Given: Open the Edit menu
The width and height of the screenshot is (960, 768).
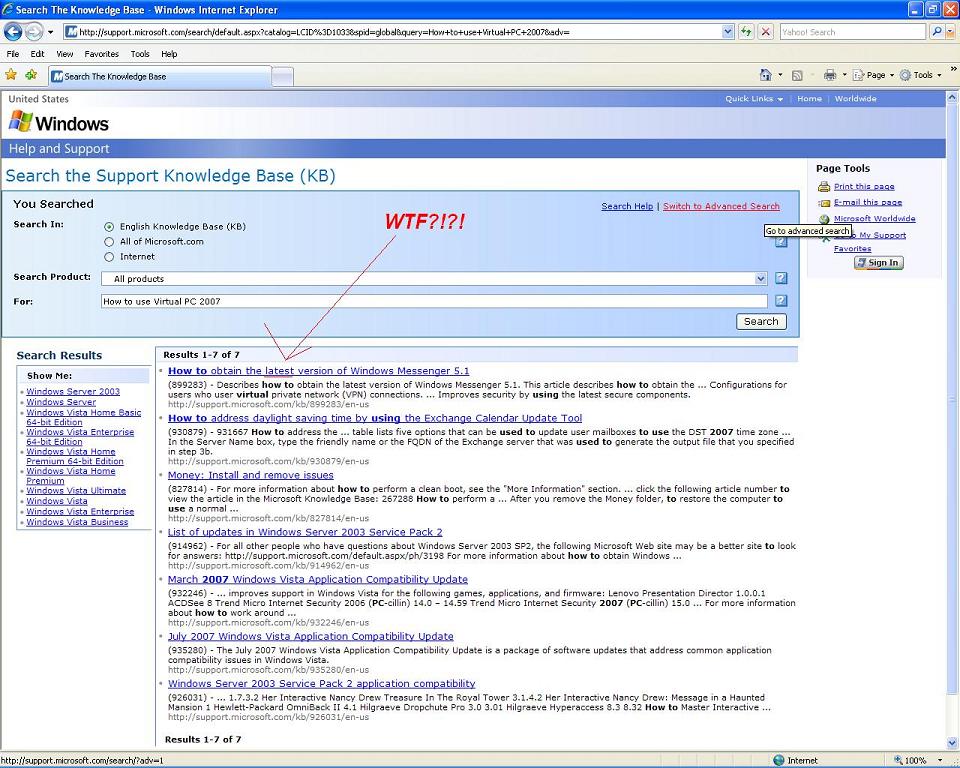Looking at the screenshot, I should tap(37, 54).
